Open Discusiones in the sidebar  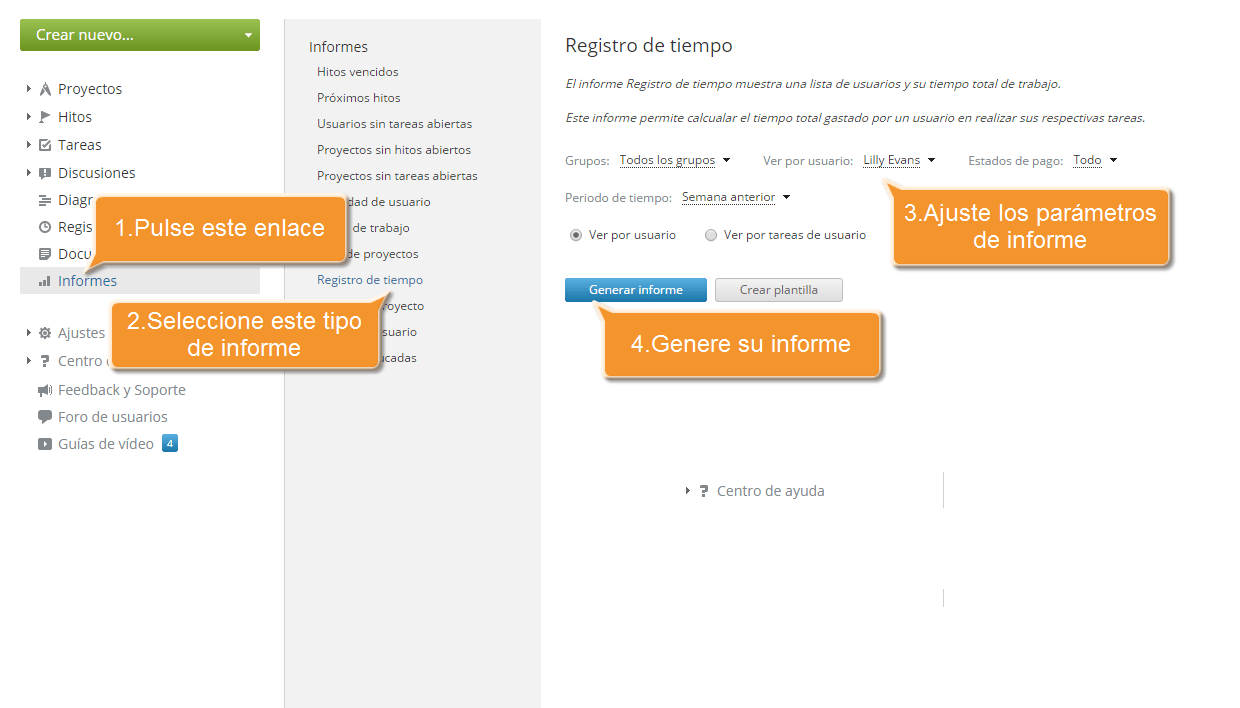click(x=97, y=173)
